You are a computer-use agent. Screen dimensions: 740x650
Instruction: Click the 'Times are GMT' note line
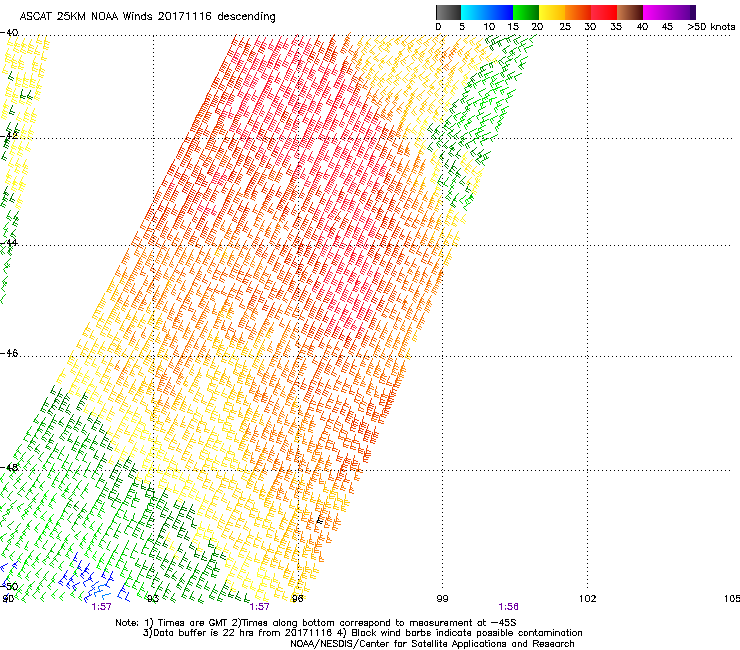316,623
